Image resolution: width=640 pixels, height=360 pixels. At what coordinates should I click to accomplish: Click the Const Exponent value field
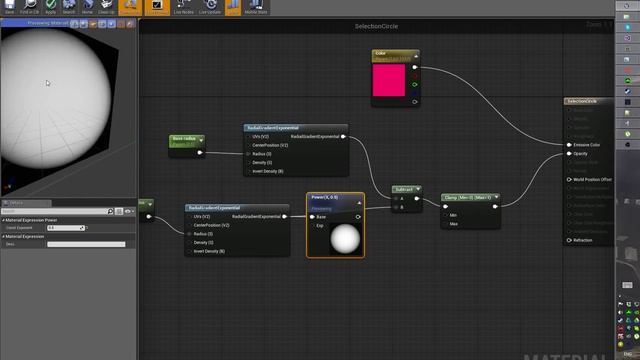pos(66,228)
